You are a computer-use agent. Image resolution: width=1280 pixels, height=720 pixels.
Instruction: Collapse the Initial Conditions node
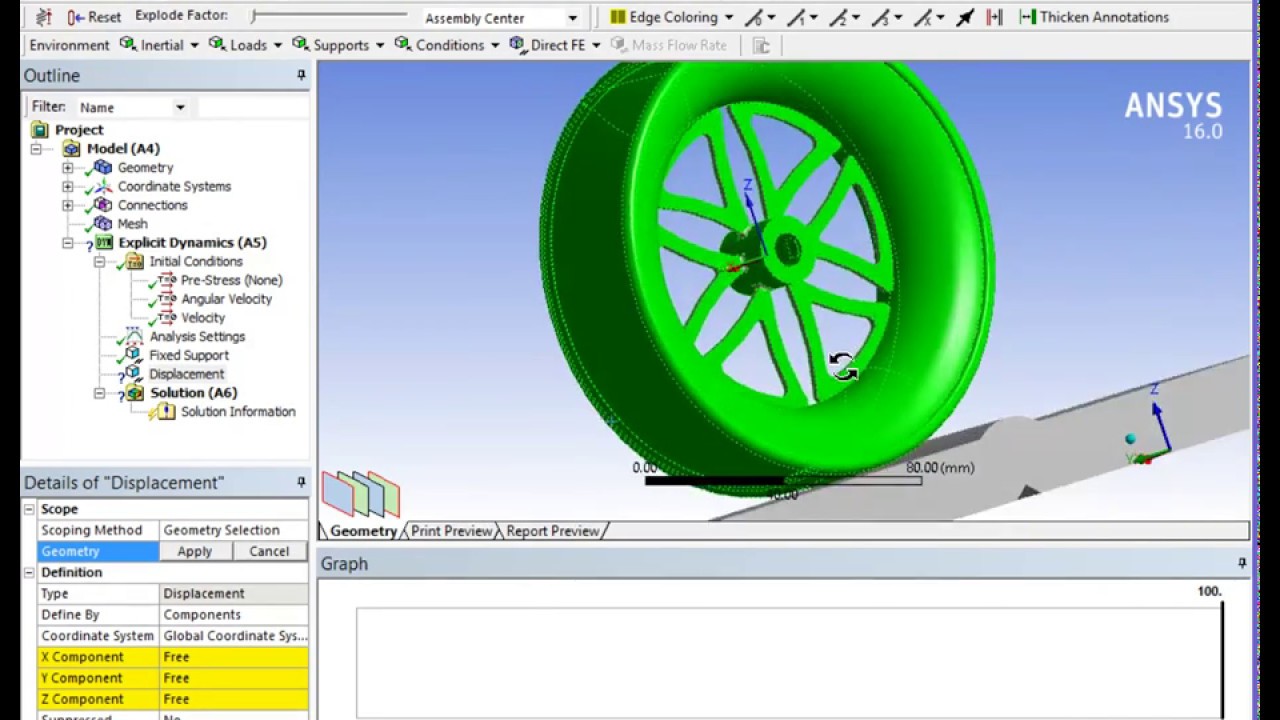(x=99, y=262)
